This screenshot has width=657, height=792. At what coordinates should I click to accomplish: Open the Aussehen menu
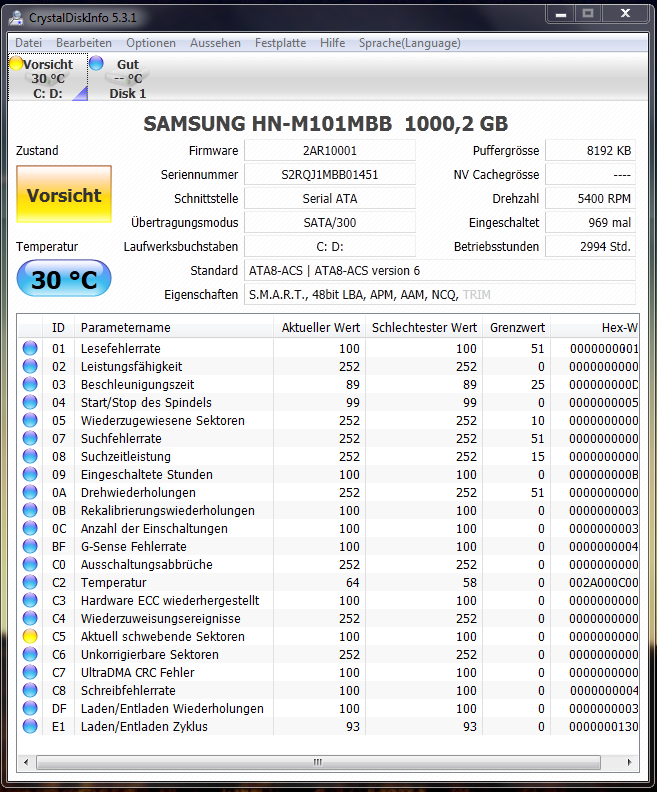tap(215, 43)
